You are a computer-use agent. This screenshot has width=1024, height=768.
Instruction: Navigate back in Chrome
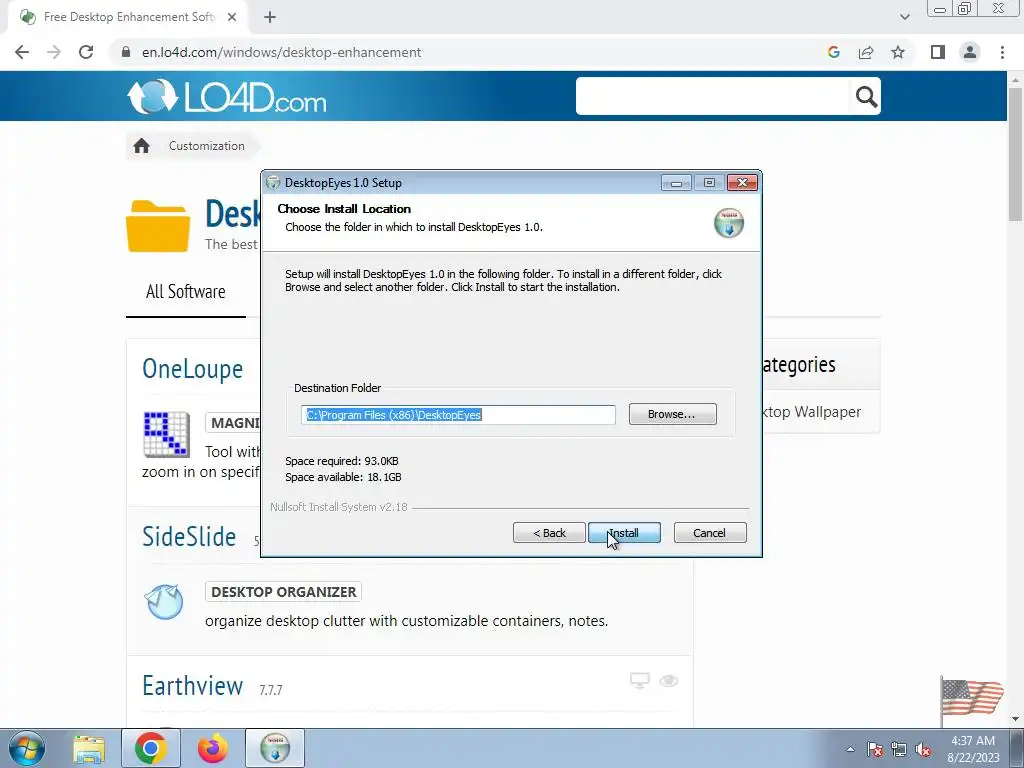click(22, 52)
